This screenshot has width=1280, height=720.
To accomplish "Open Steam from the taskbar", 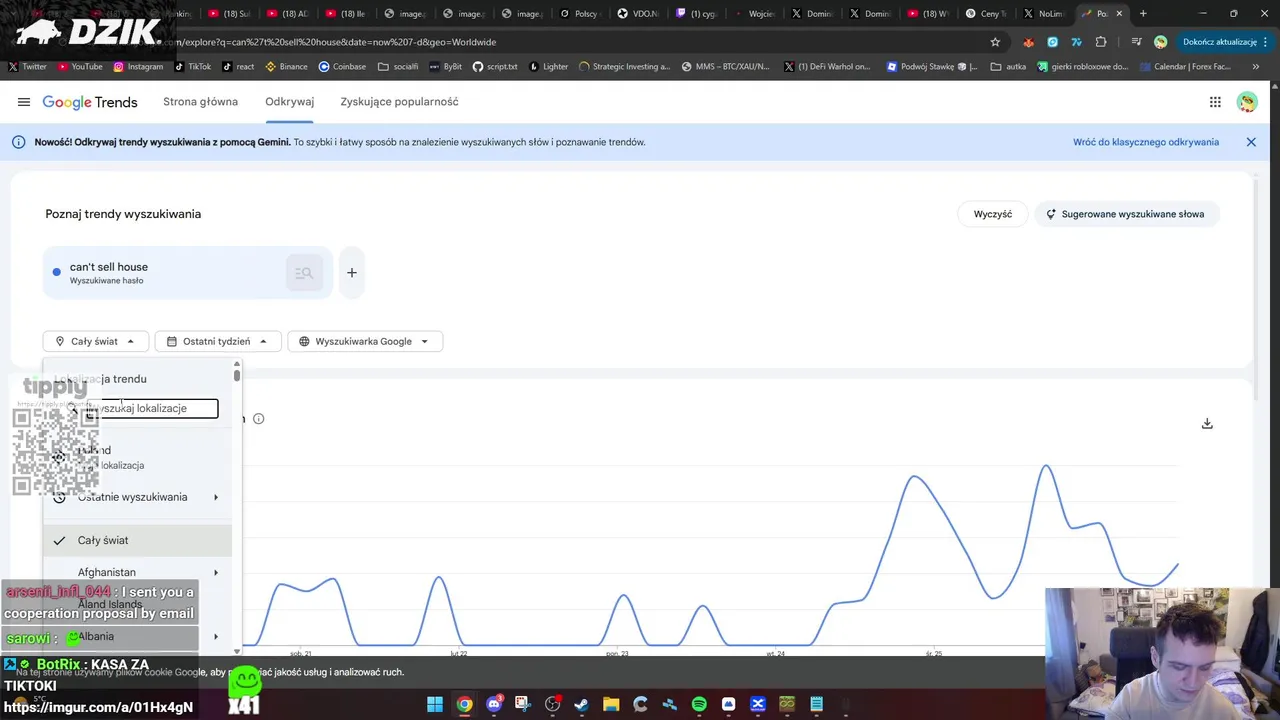I will (581, 704).
